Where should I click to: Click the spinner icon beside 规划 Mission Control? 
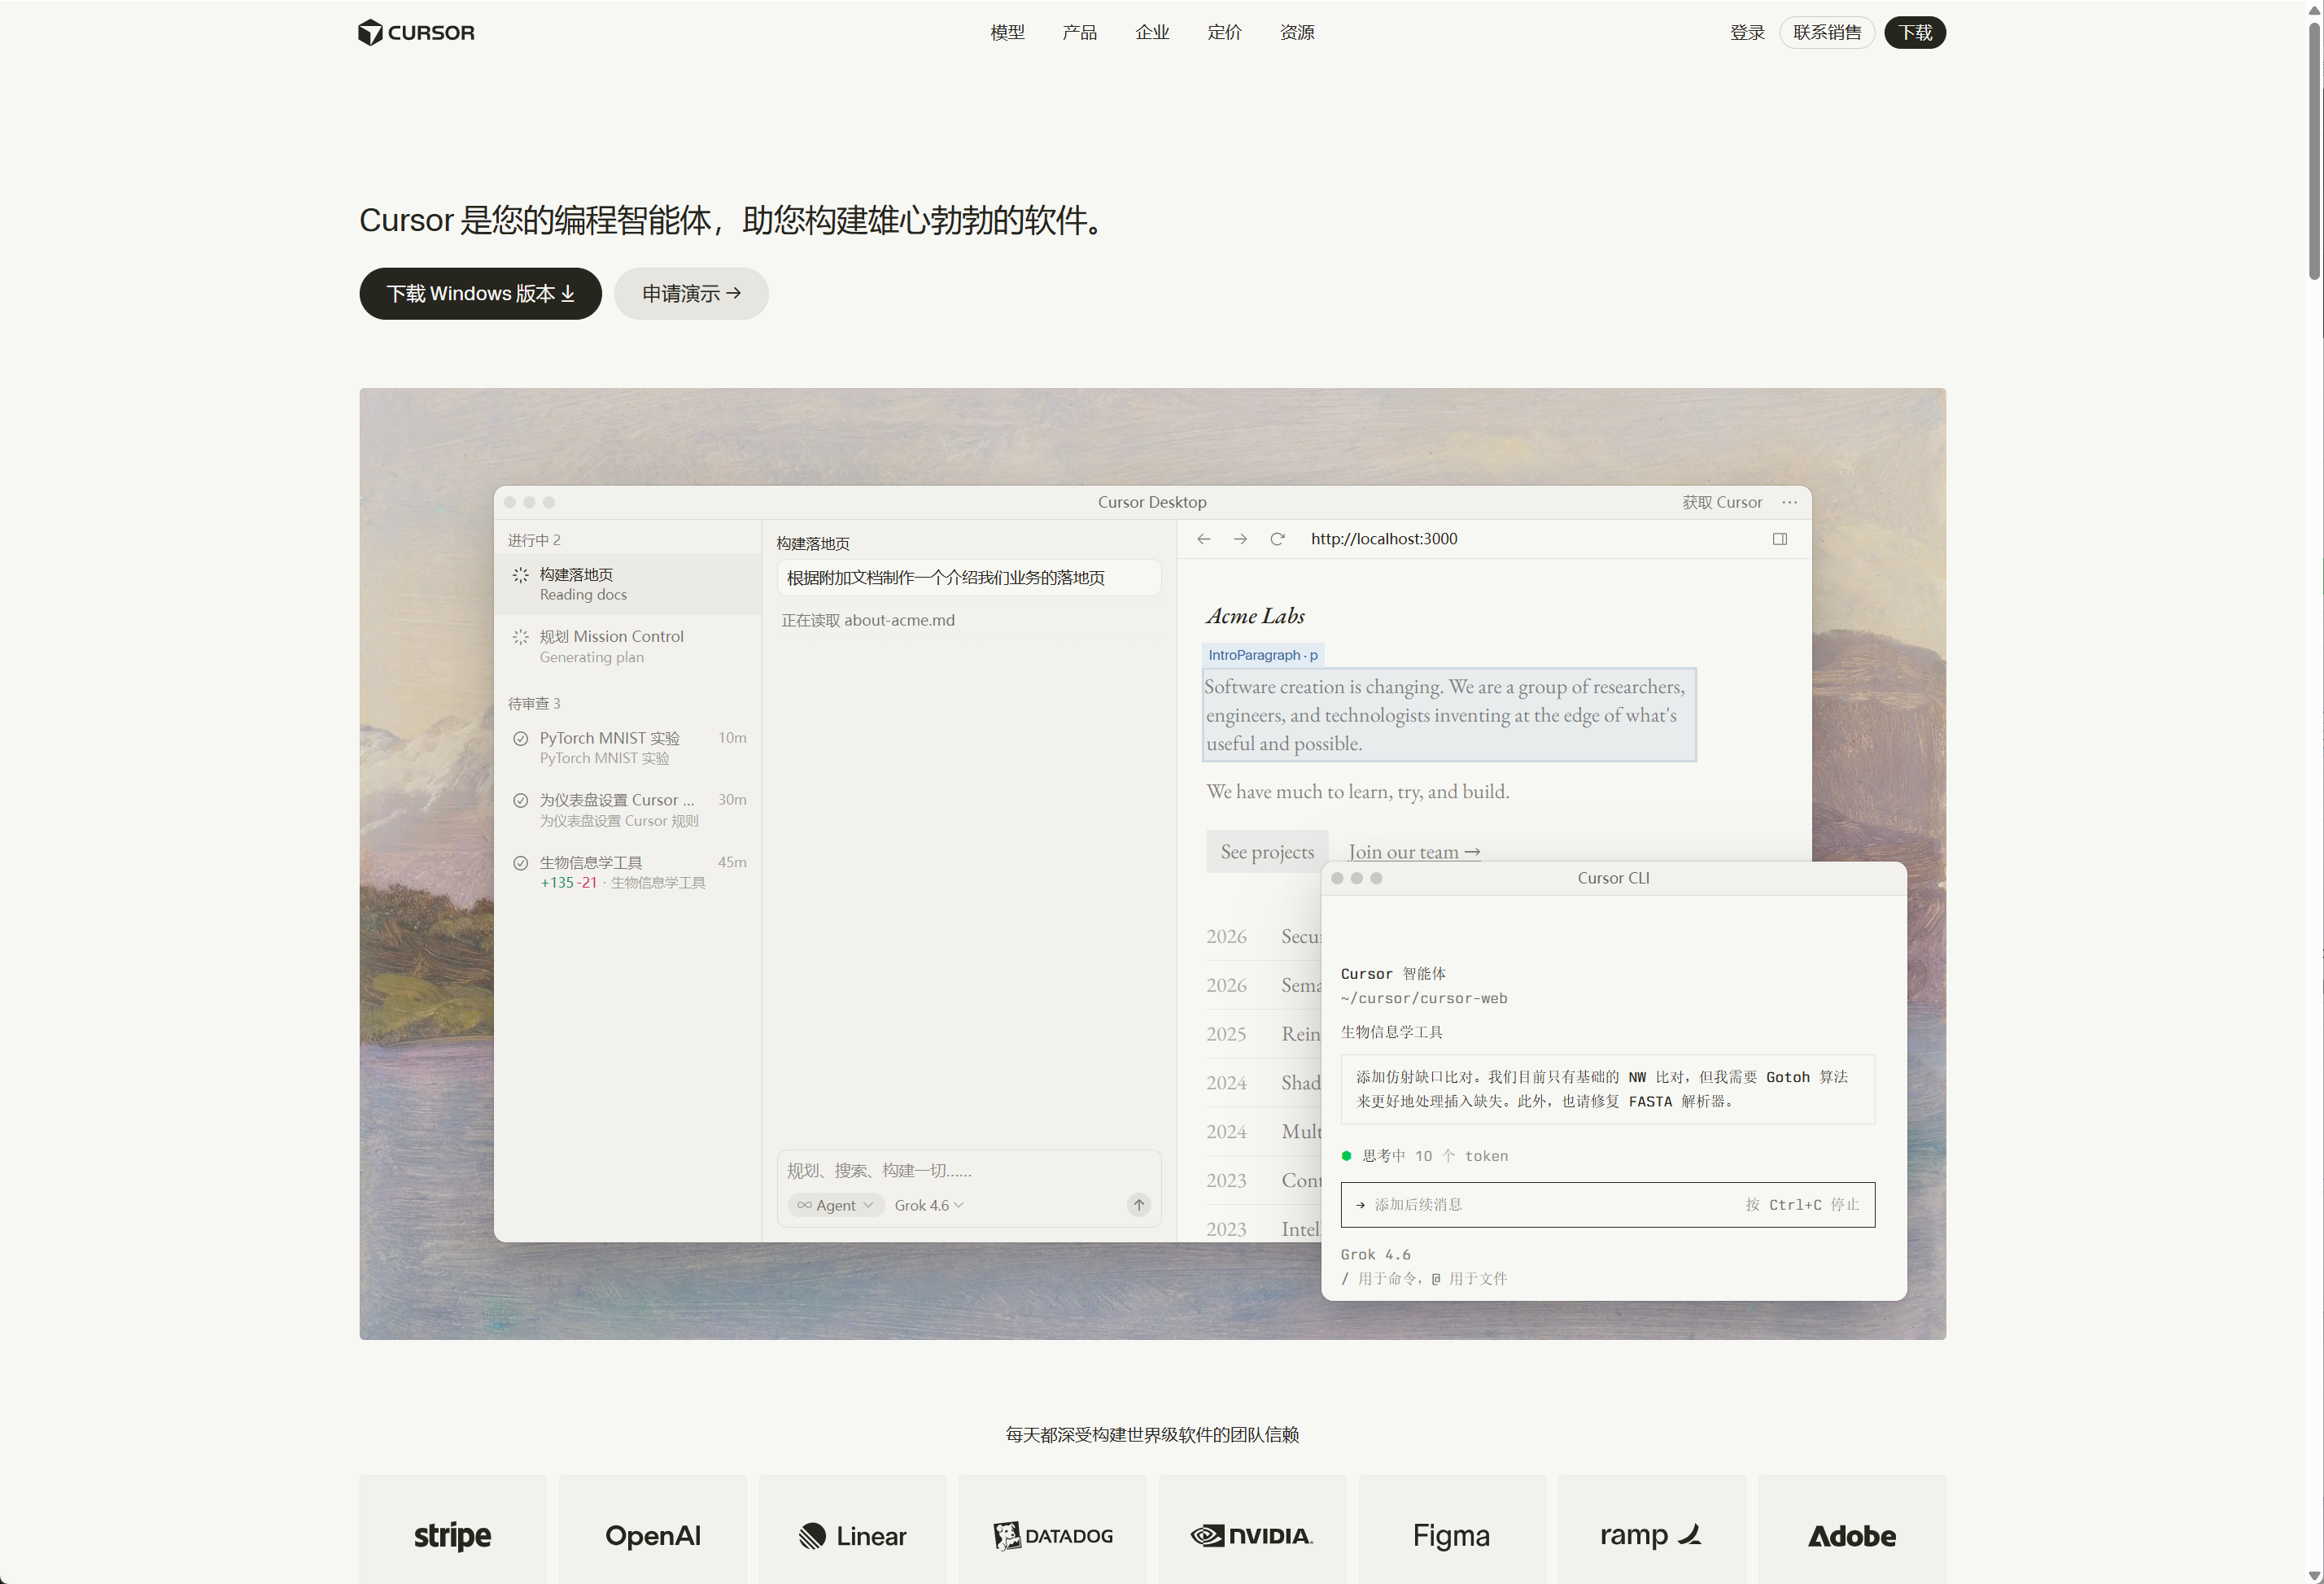pos(521,637)
